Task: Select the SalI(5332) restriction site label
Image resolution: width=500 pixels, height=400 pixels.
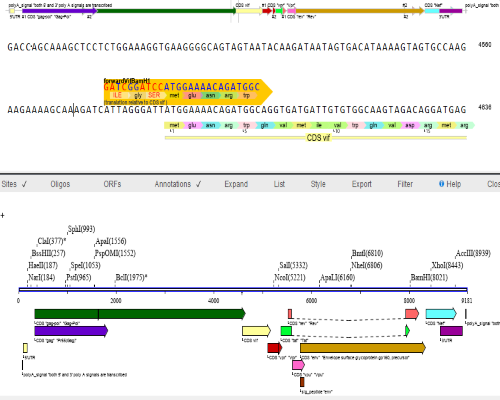Action: 293,265
